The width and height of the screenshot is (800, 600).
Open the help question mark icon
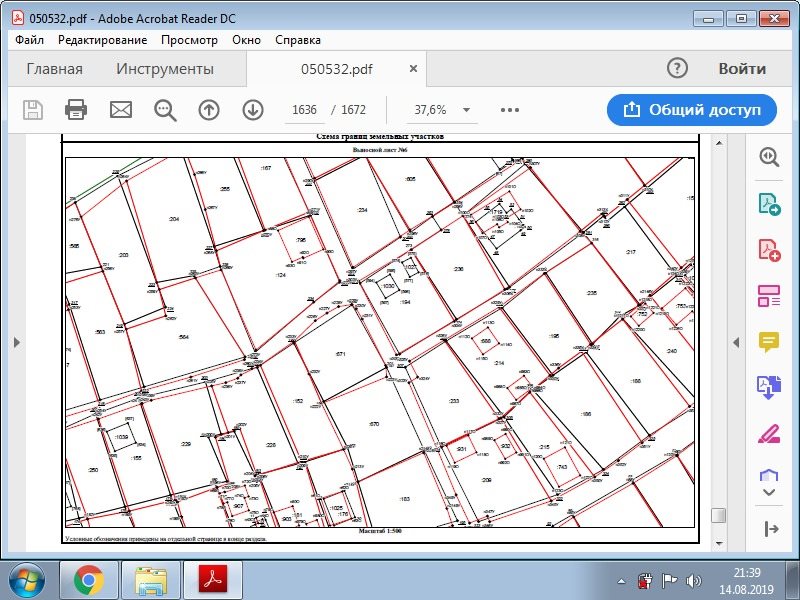[677, 69]
